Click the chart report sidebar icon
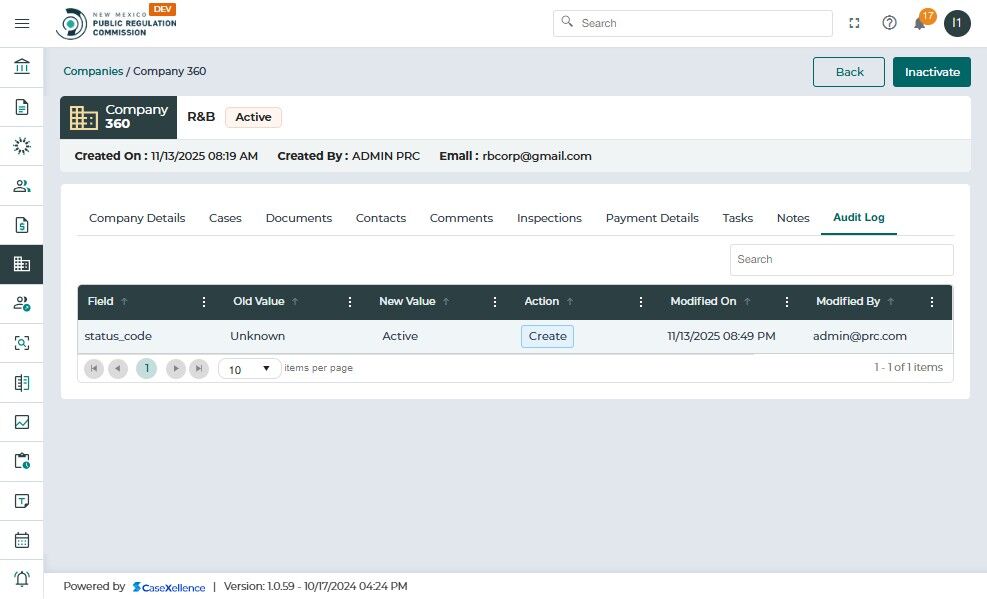 (x=22, y=422)
